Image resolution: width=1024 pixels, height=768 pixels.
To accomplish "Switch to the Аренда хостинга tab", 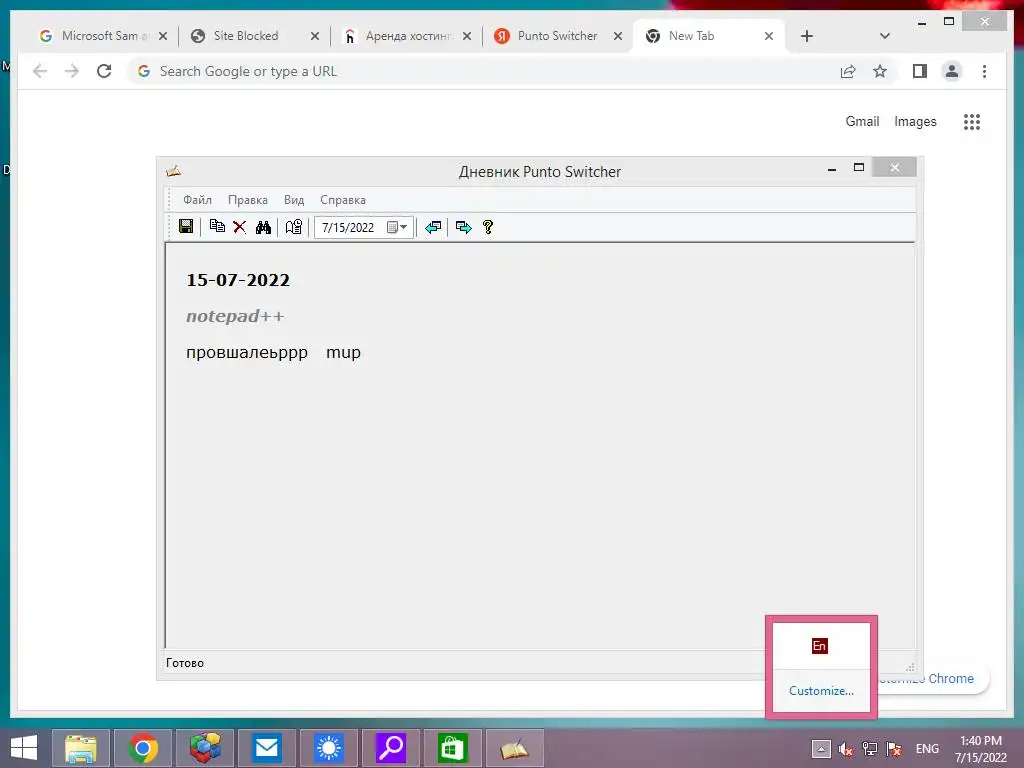I will [x=408, y=36].
